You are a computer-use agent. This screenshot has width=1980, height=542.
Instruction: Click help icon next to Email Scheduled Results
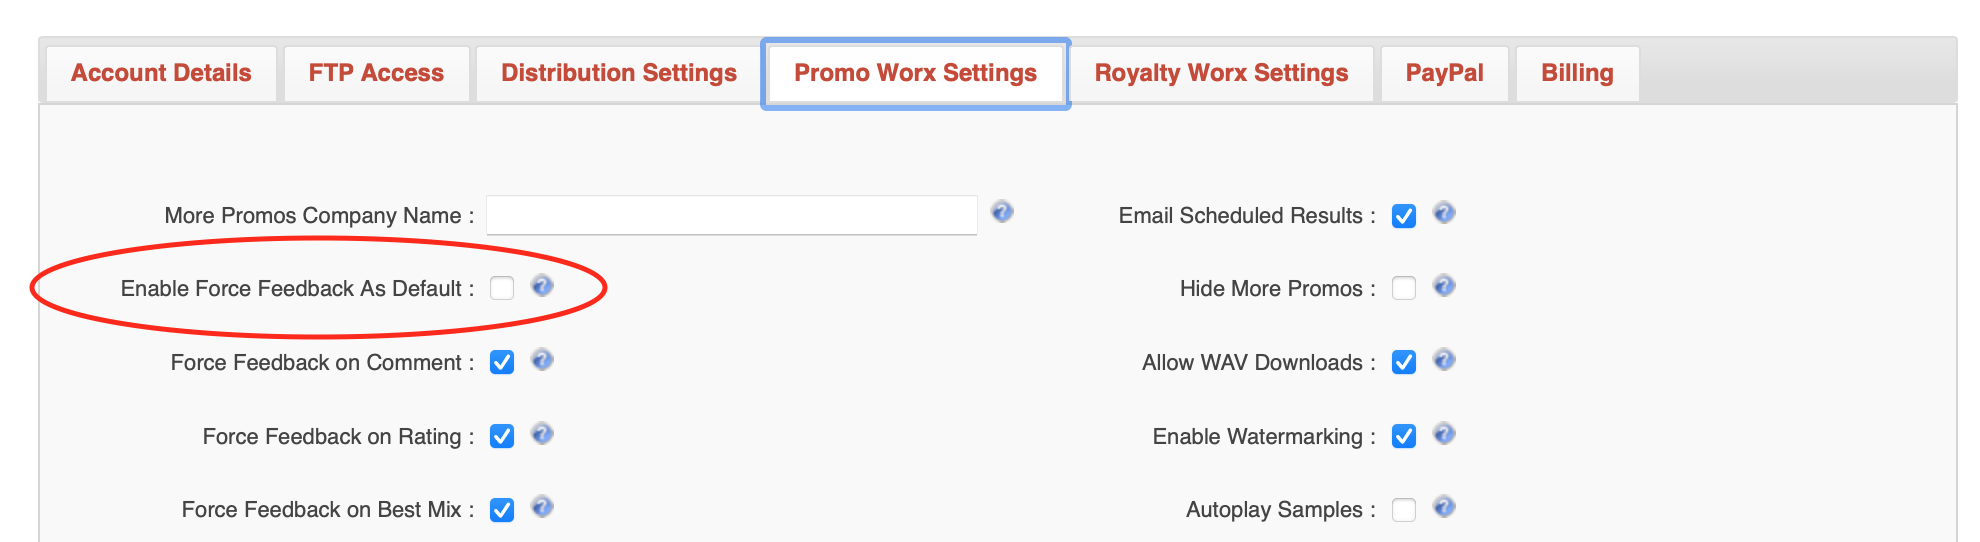(x=1444, y=213)
